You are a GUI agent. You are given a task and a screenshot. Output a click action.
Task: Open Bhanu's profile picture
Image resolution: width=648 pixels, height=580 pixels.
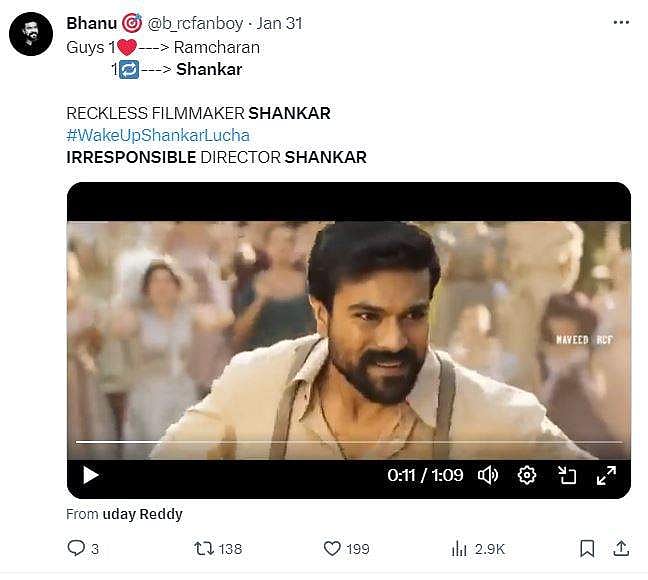[30, 34]
